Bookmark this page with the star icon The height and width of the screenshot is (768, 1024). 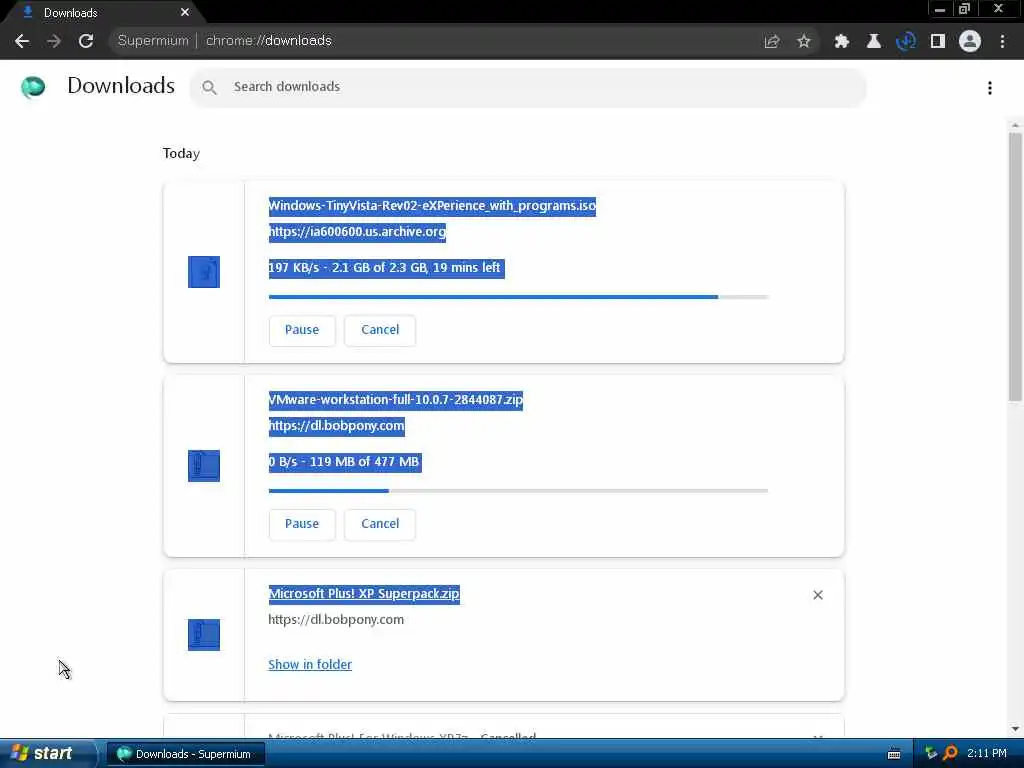point(804,41)
